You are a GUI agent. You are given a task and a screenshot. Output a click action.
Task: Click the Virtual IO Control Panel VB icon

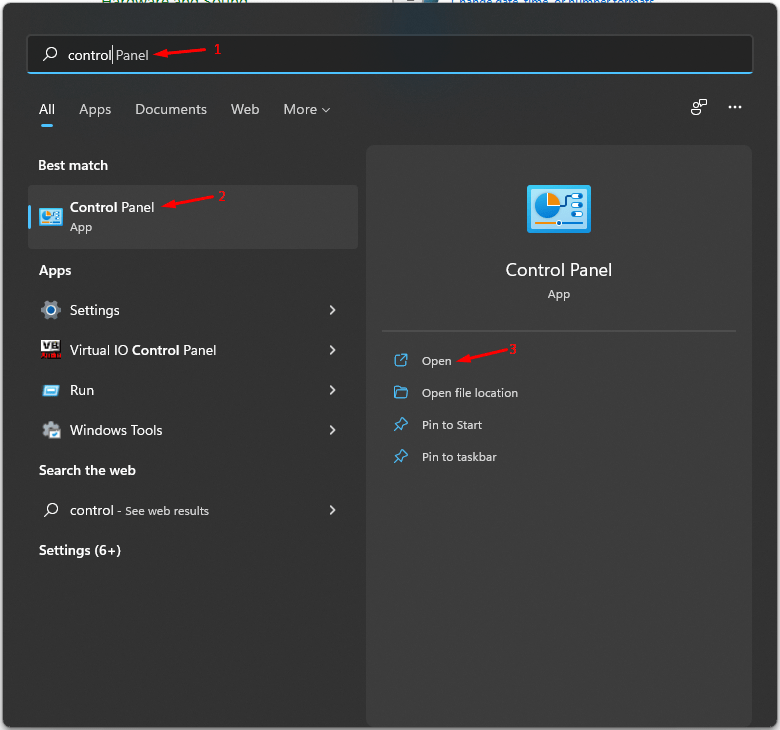51,350
